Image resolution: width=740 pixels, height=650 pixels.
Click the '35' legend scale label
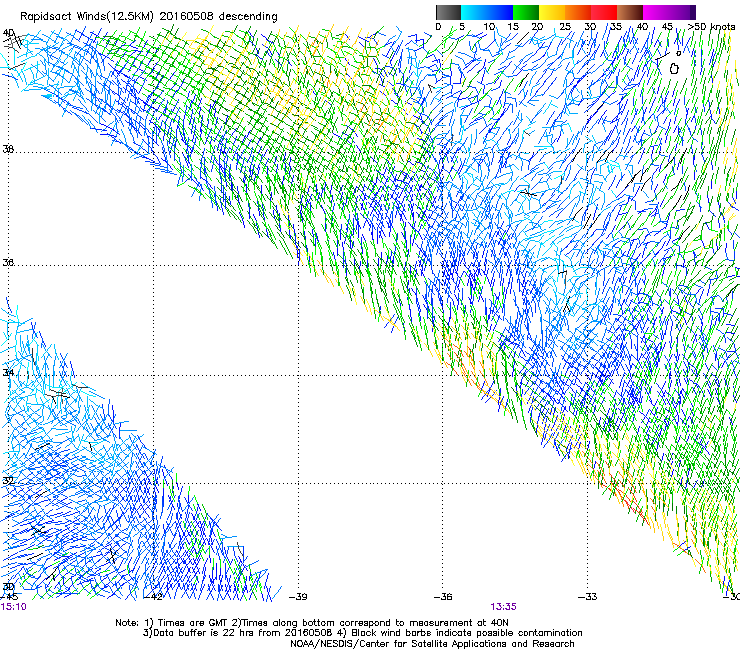tap(616, 27)
